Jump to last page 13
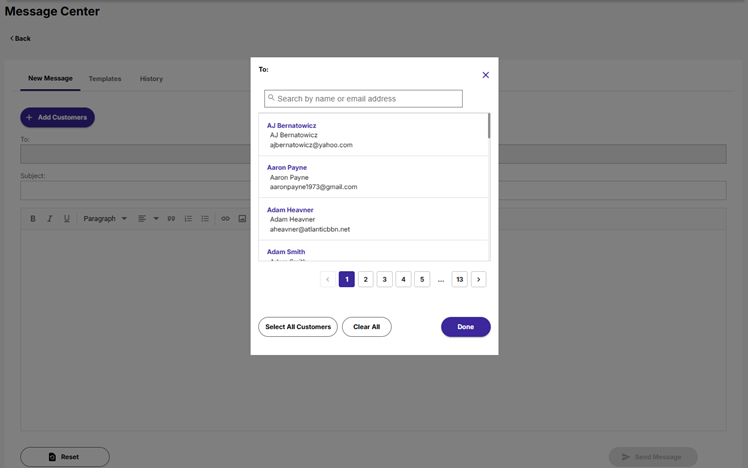Viewport: 748px width, 468px height. pos(459,280)
